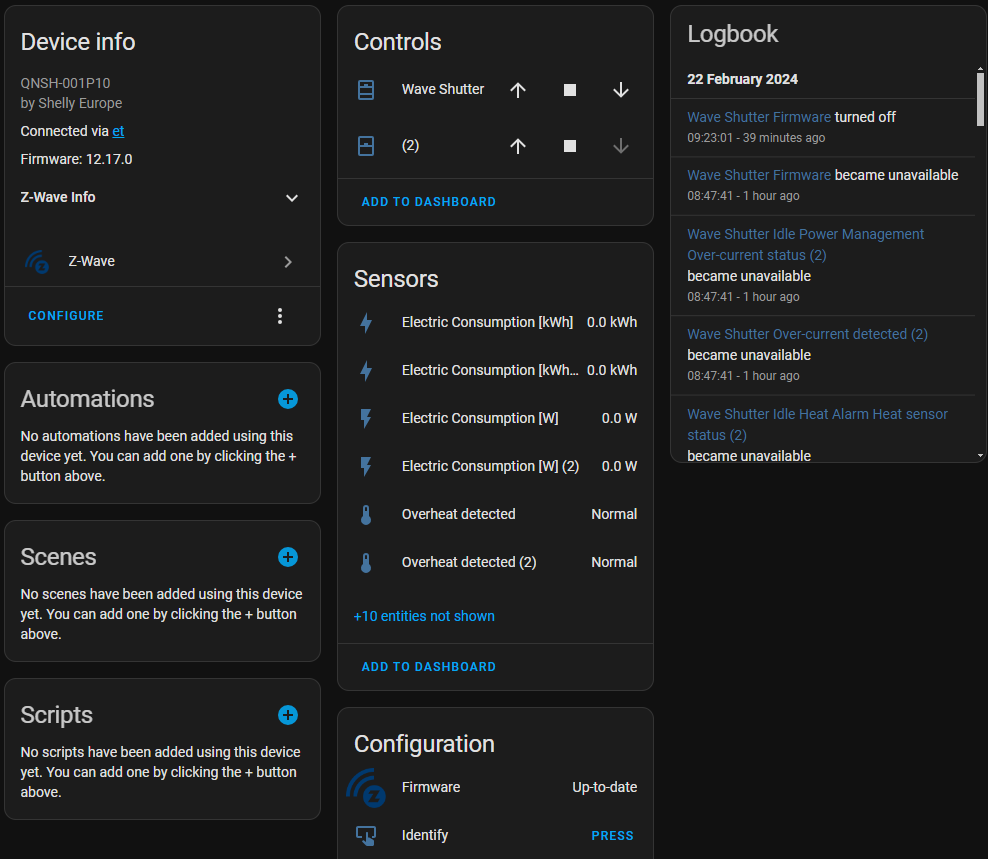Screen dimensions: 988x859
Task: Click the 22 February 2024 date header
Action: (x=742, y=79)
